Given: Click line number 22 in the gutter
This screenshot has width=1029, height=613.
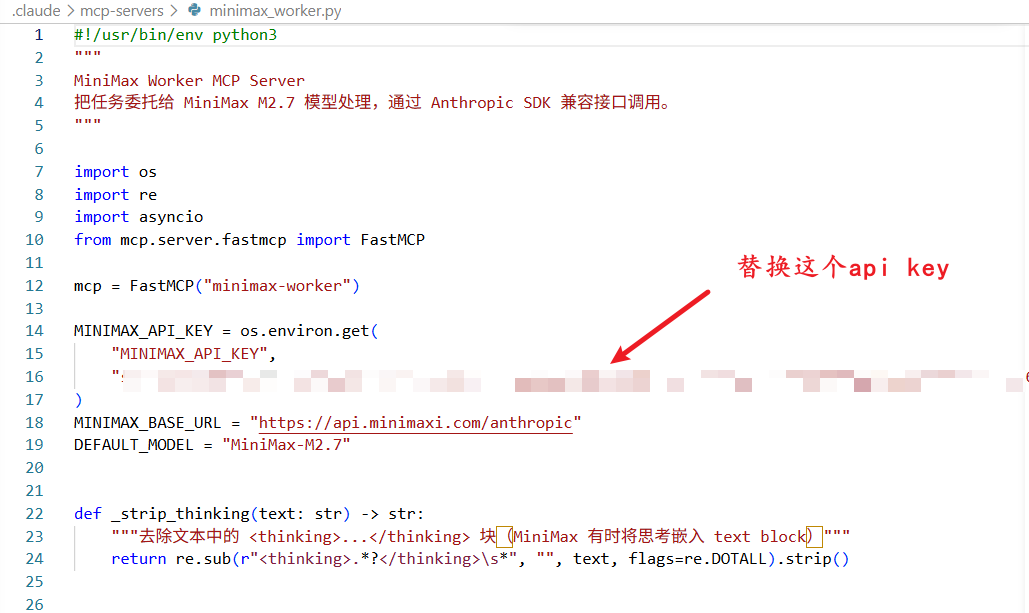Looking at the screenshot, I should pos(34,514).
